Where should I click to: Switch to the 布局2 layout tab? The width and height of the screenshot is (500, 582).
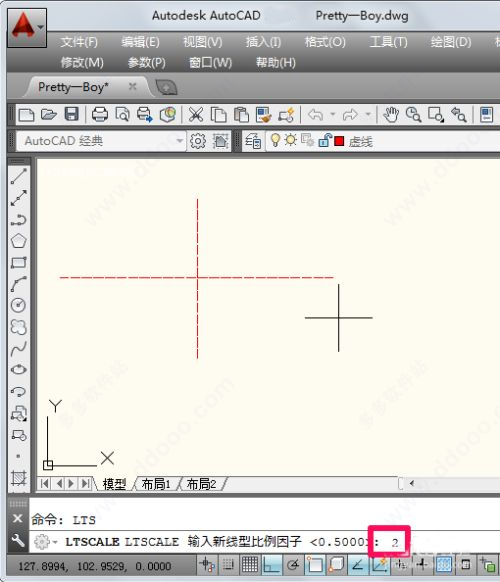[201, 484]
